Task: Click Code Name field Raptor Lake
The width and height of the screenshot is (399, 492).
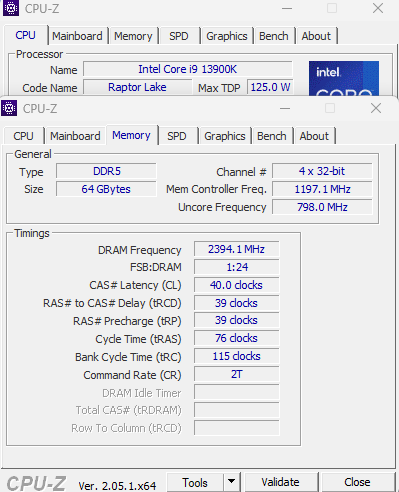Action: [137, 87]
